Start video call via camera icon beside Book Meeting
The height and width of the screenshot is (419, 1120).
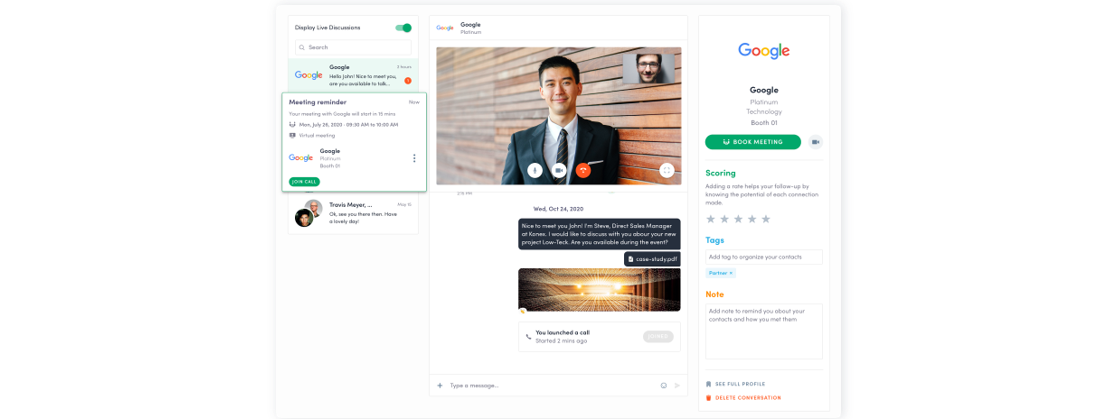tap(815, 142)
